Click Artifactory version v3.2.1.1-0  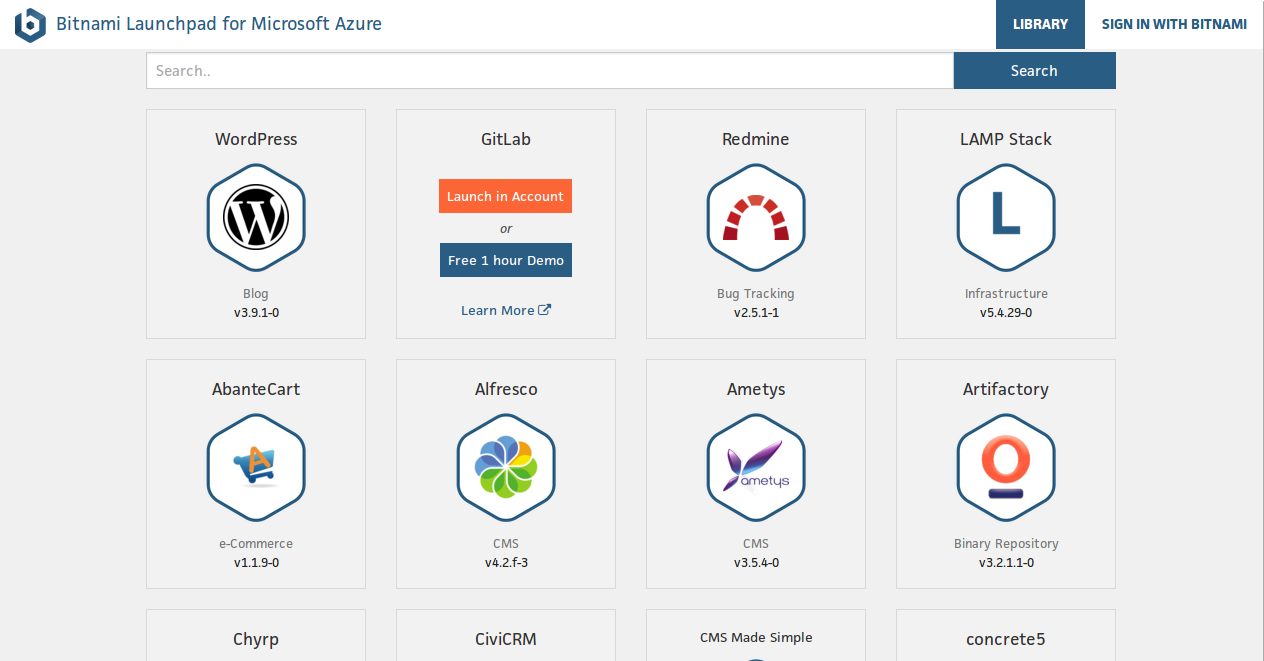pos(1006,563)
